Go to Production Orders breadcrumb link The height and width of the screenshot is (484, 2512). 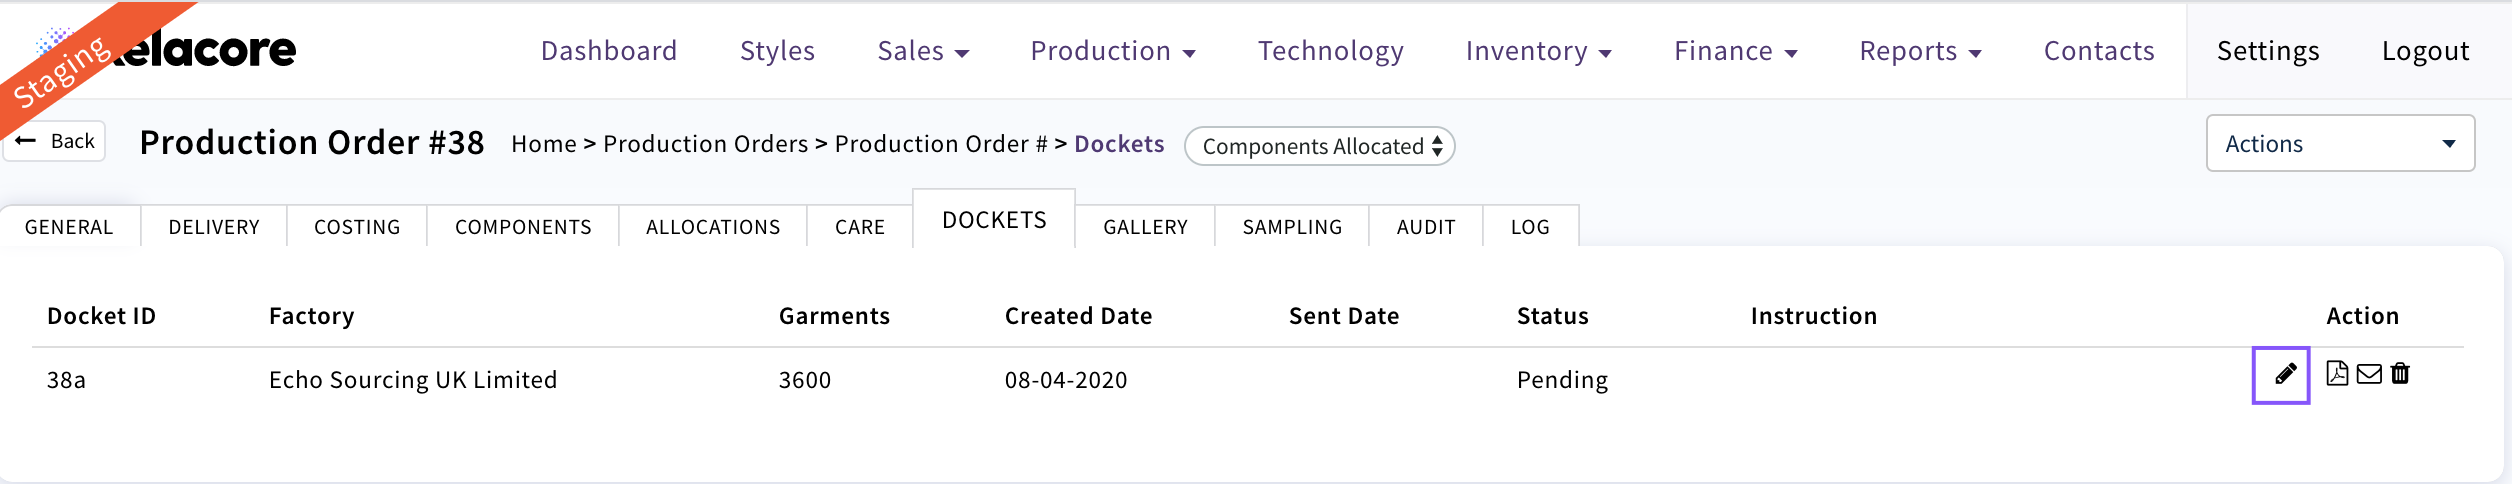coord(705,144)
